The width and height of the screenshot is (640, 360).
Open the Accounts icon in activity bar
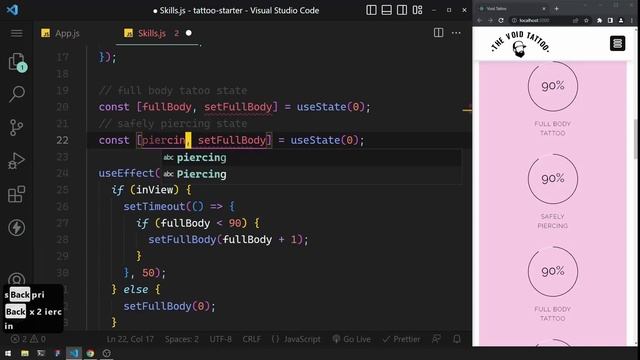coord(16,280)
